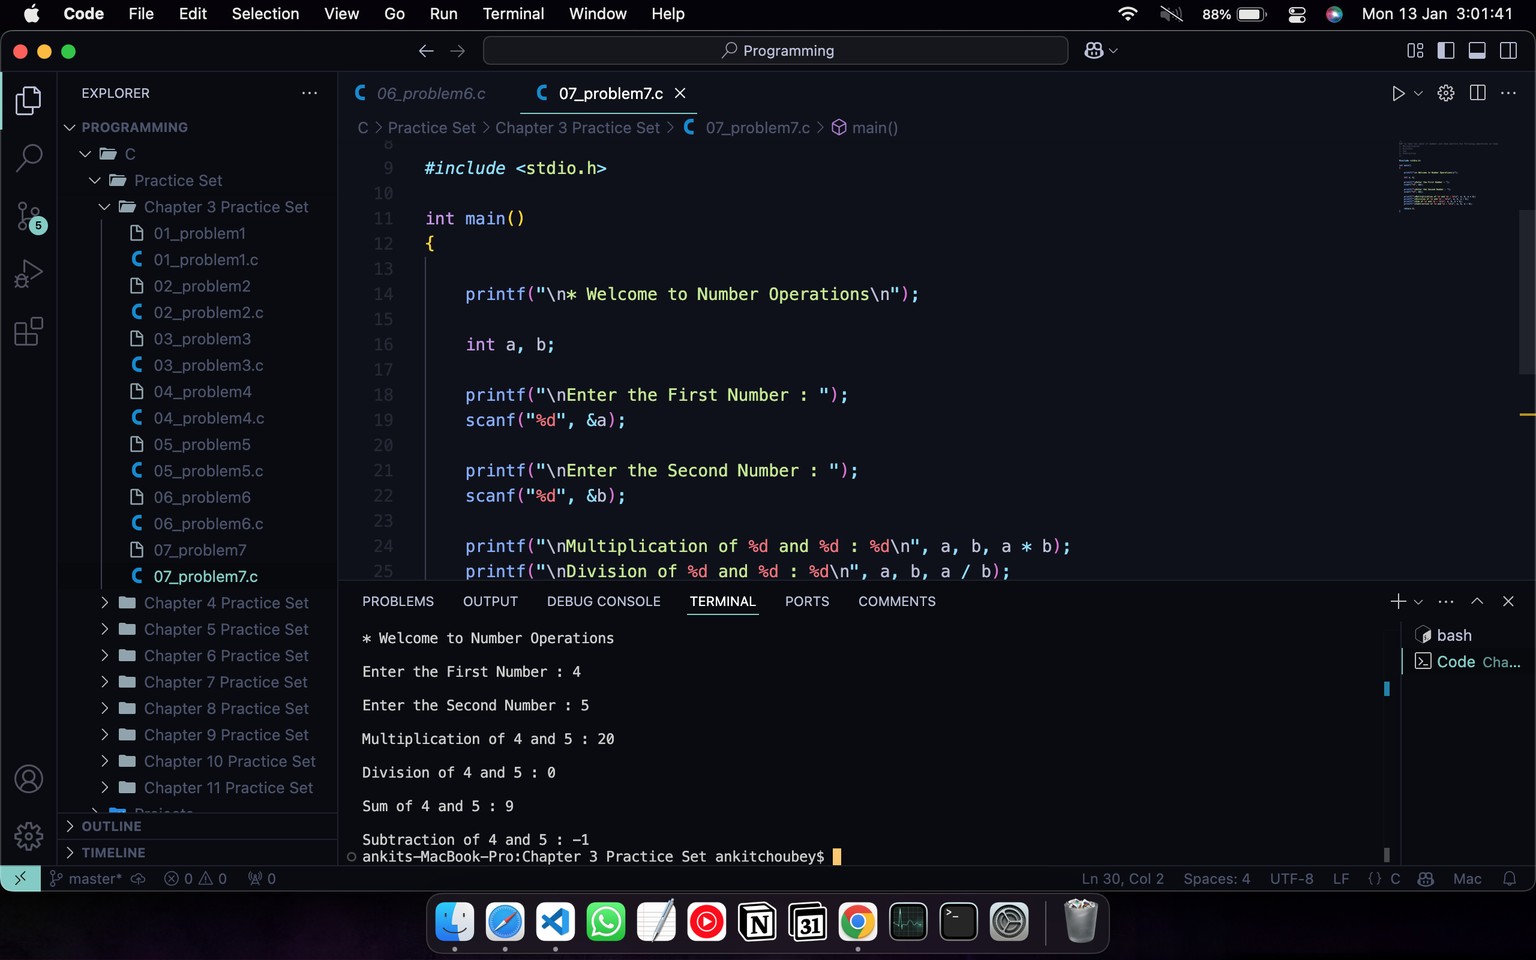
Task: Open 03_problem3.c in the explorer
Action: 197,365
